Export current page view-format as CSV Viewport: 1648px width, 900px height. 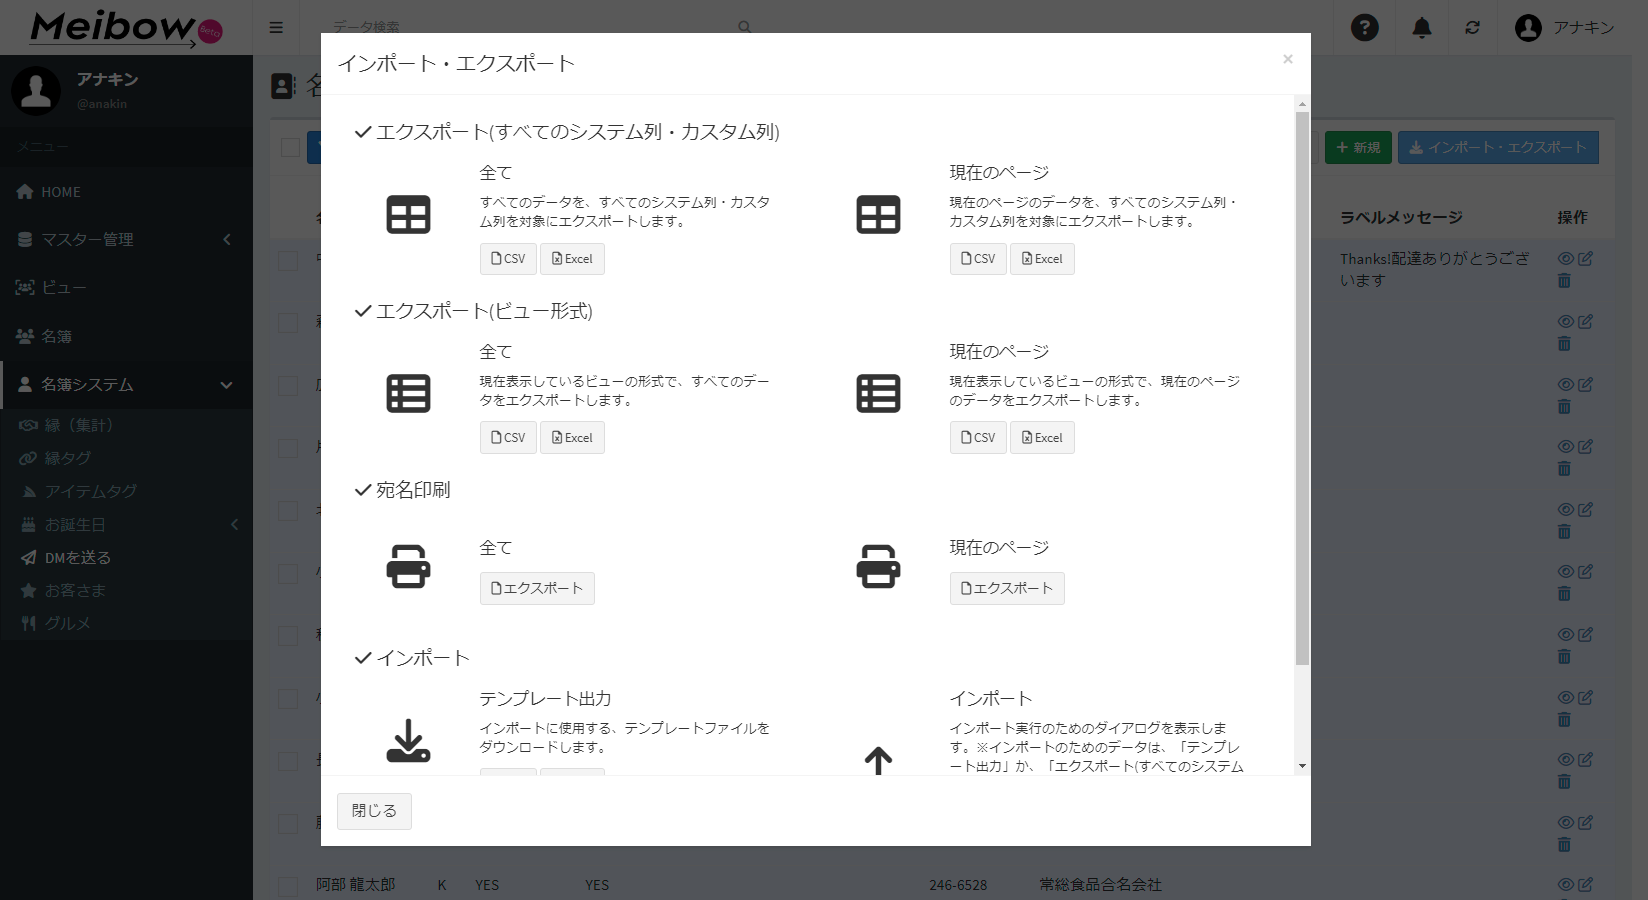click(x=978, y=438)
